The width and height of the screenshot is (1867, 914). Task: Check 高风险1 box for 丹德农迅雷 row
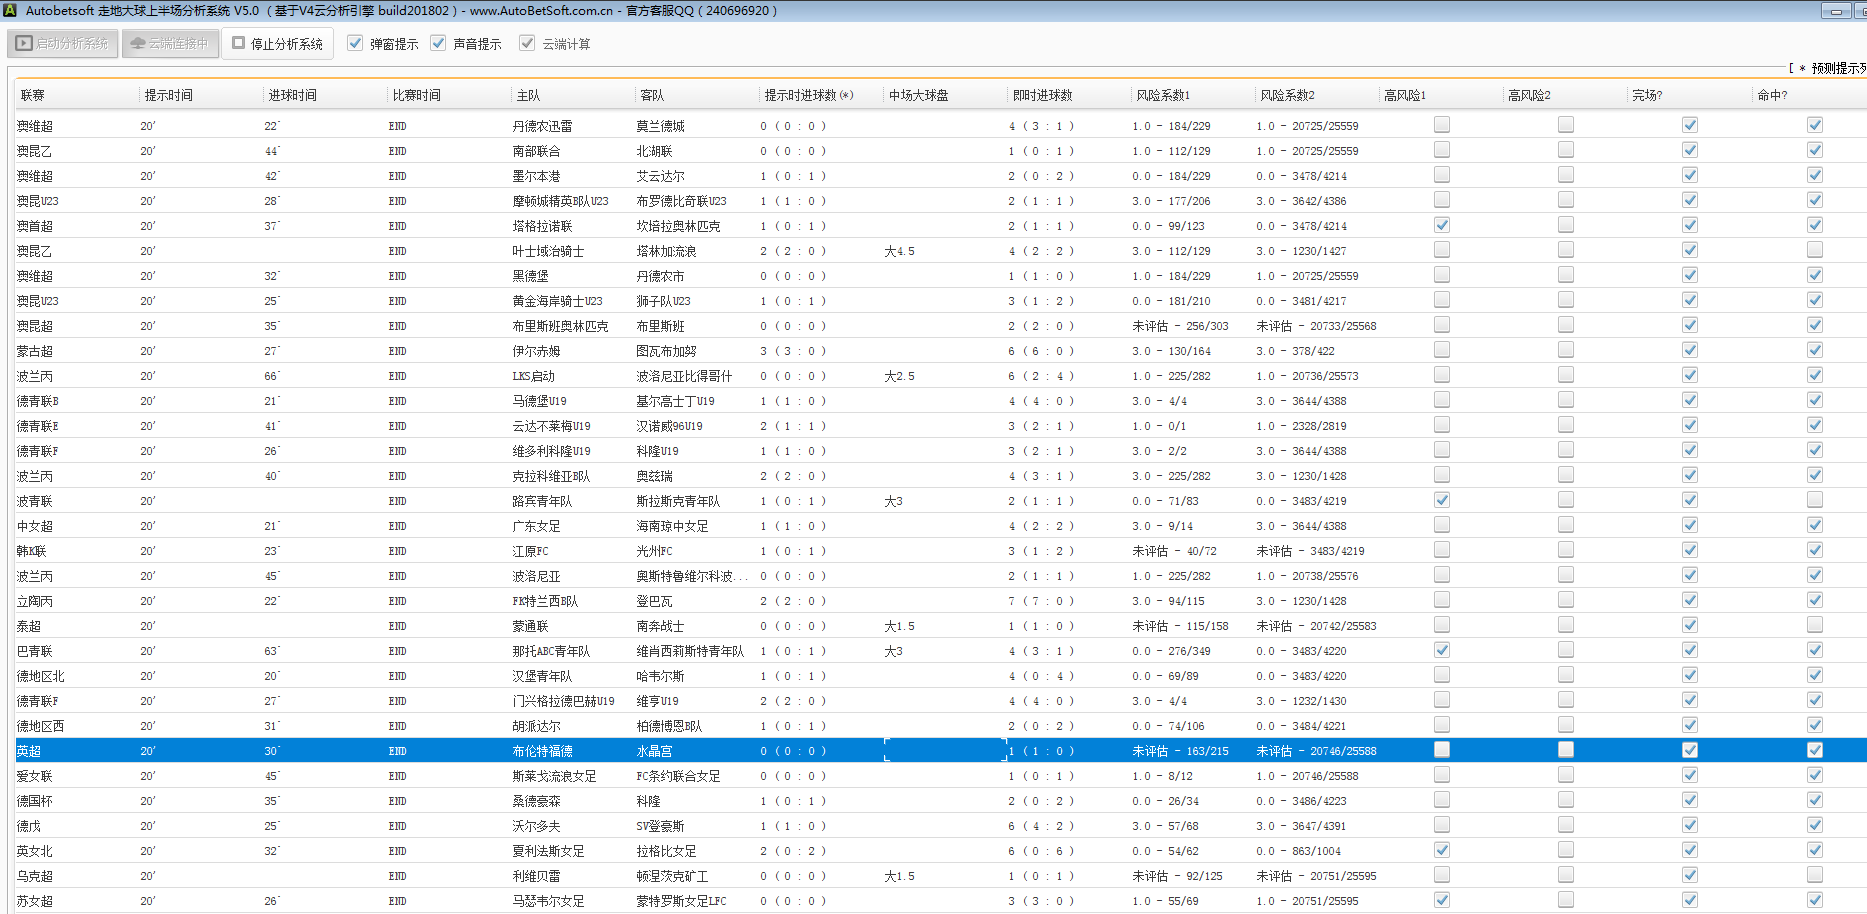click(1441, 125)
